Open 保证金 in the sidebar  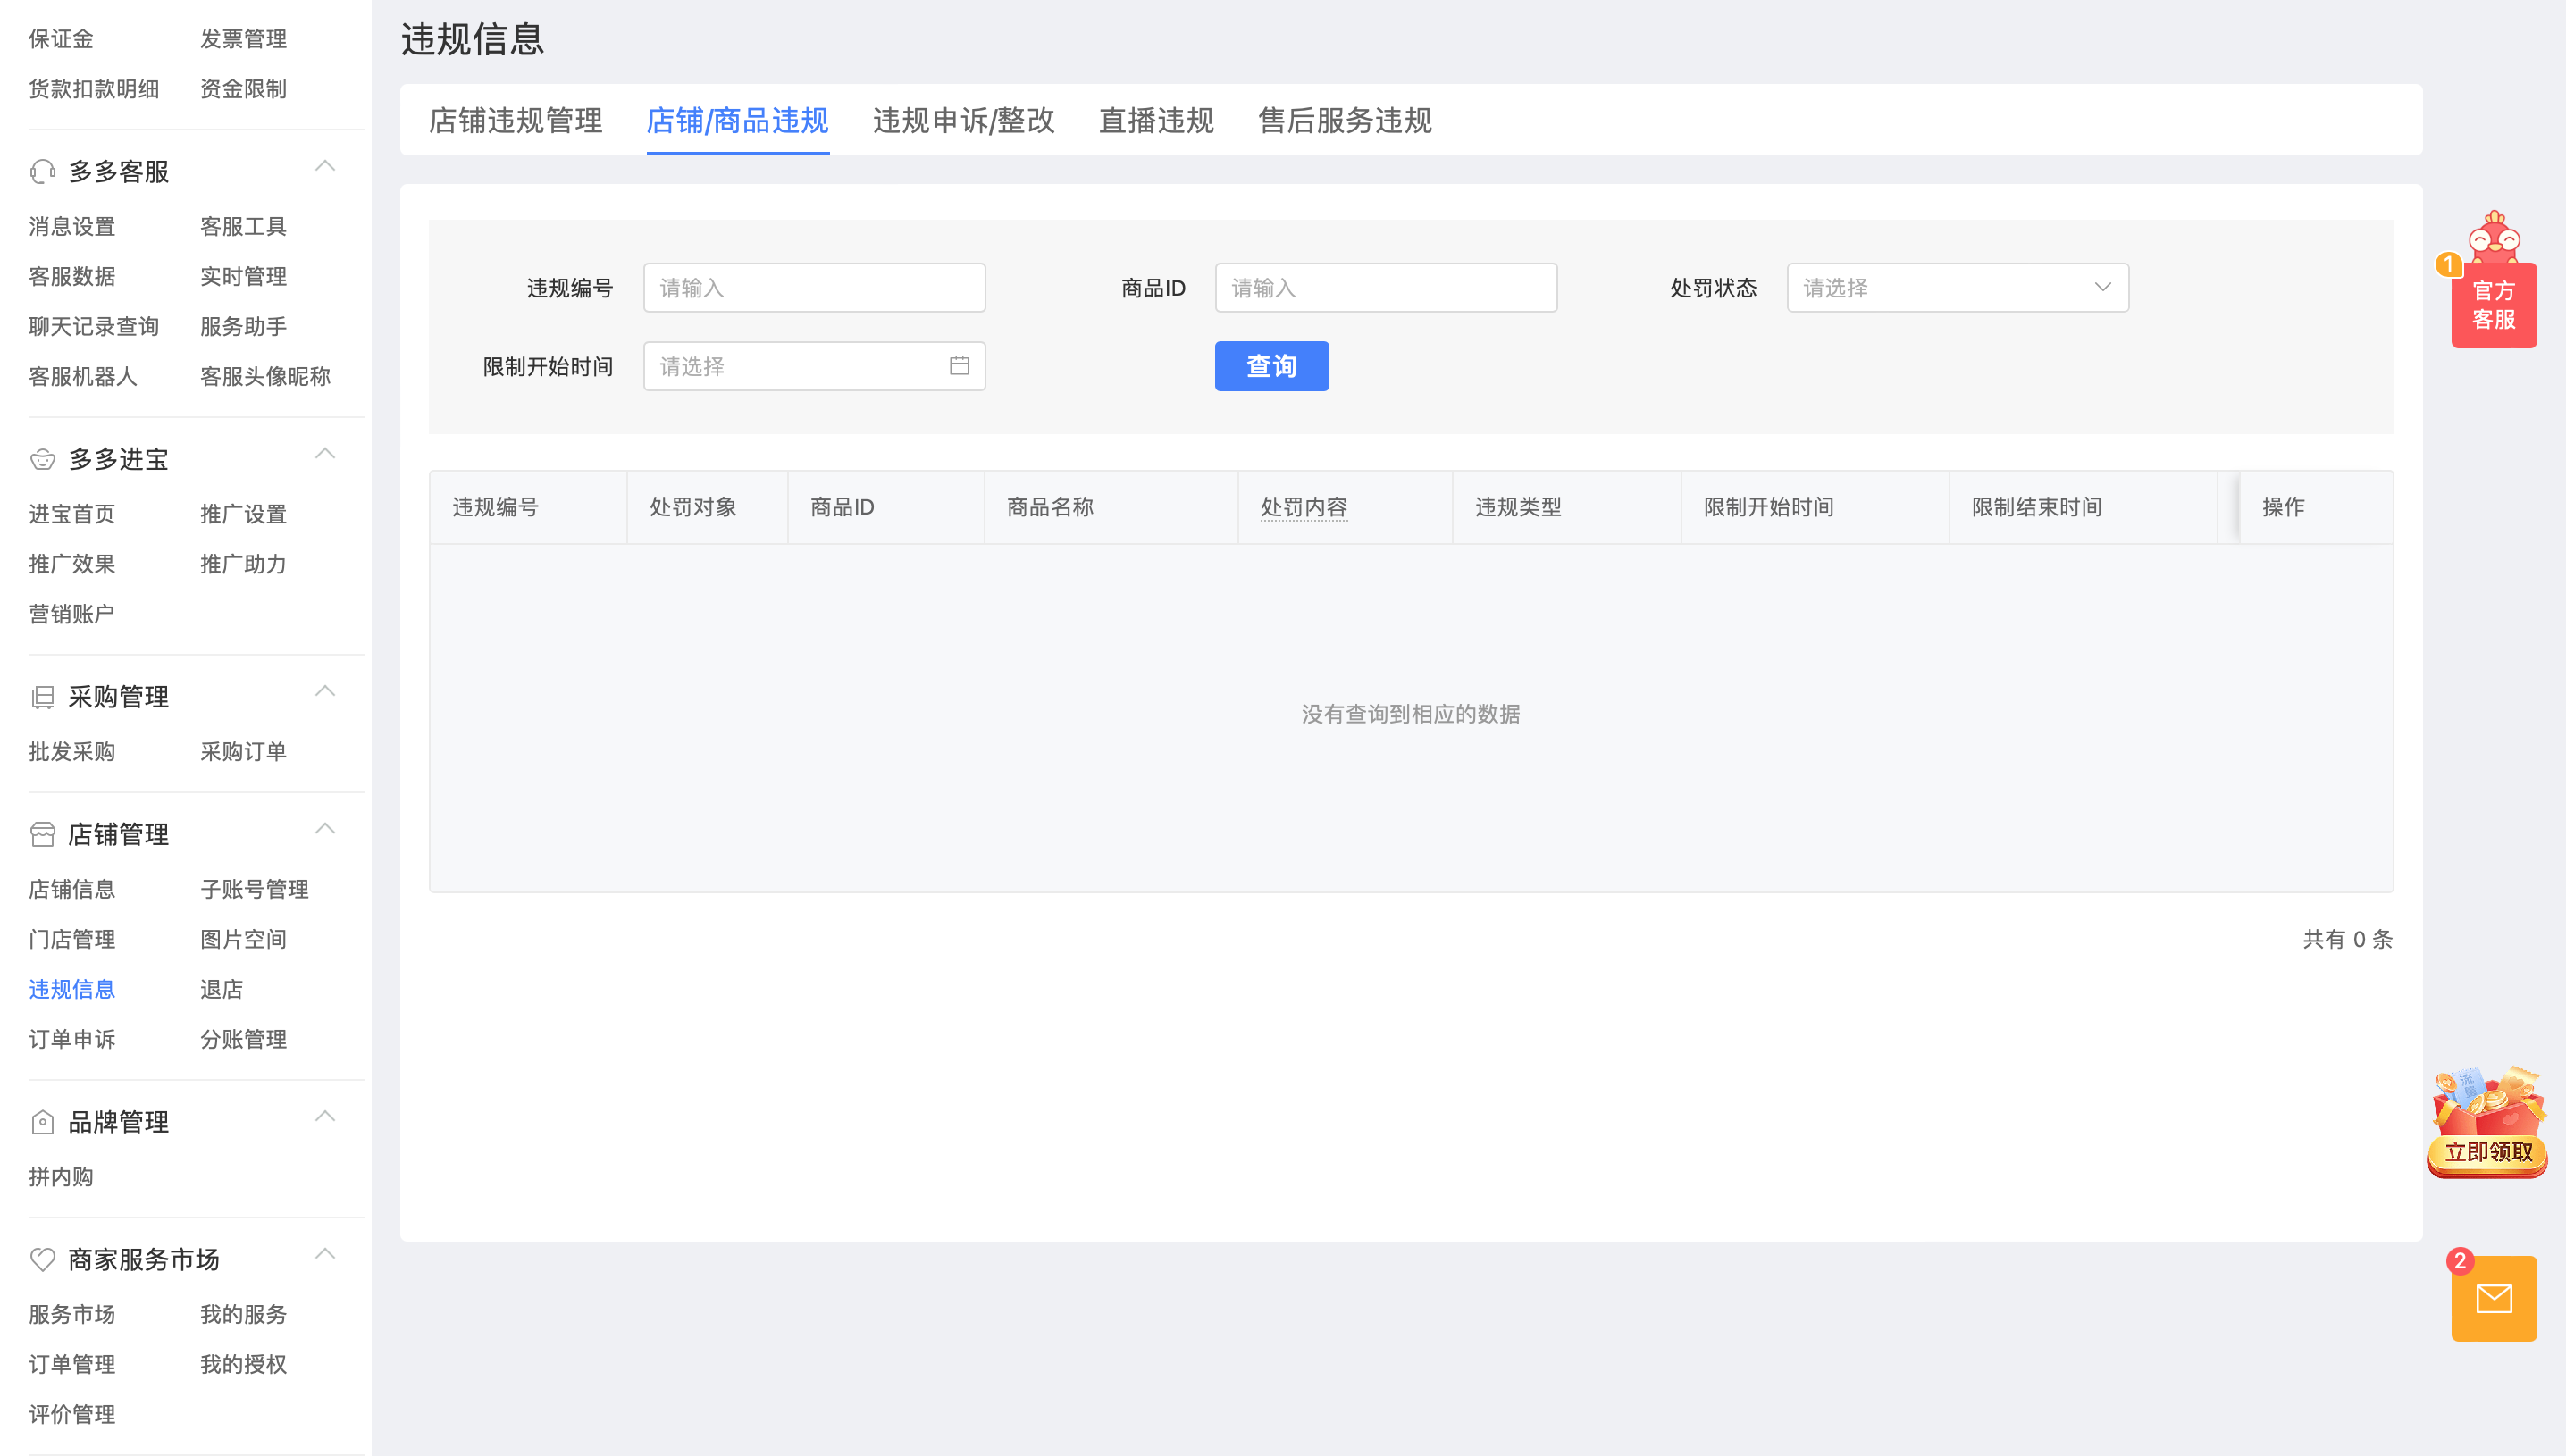pos(61,39)
